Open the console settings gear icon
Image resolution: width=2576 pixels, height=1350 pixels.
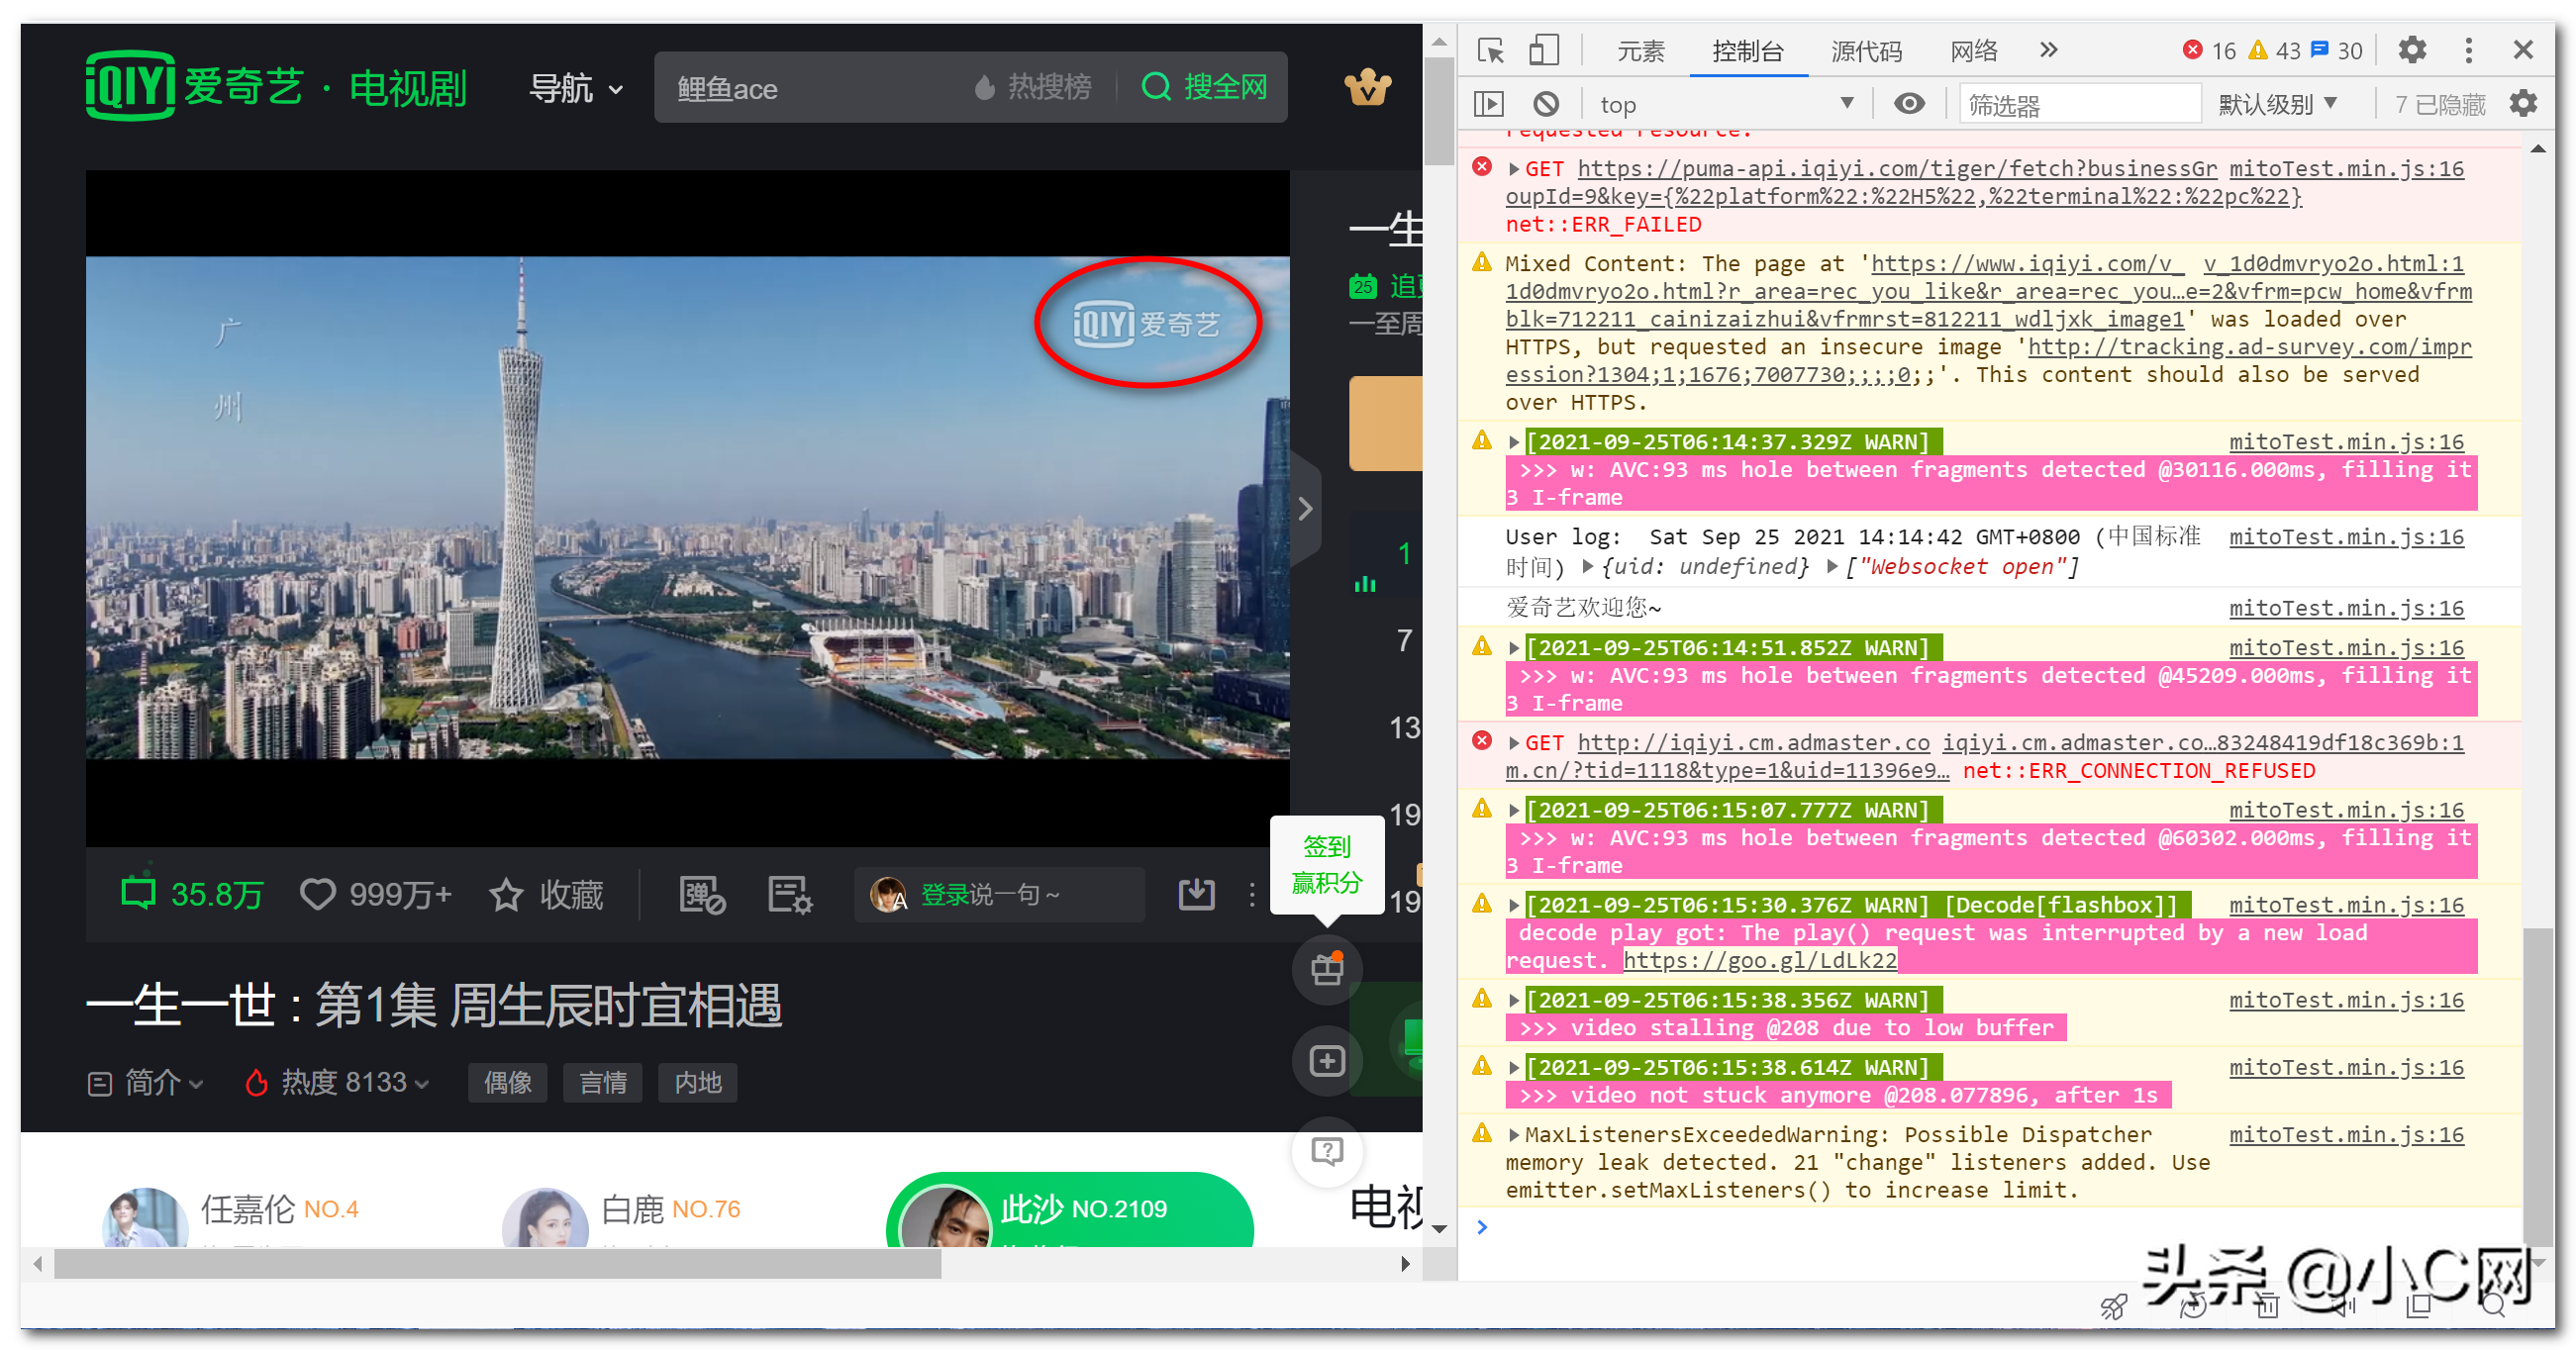point(2523,103)
